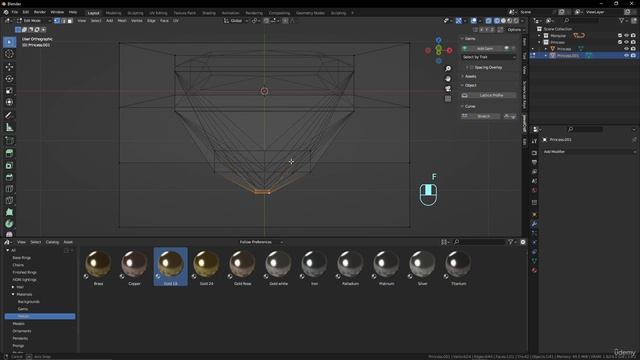Click the zoom magnifier viewport gizmo
Image resolution: width=640 pixels, height=360 pixels.
pyautogui.click(x=448, y=68)
